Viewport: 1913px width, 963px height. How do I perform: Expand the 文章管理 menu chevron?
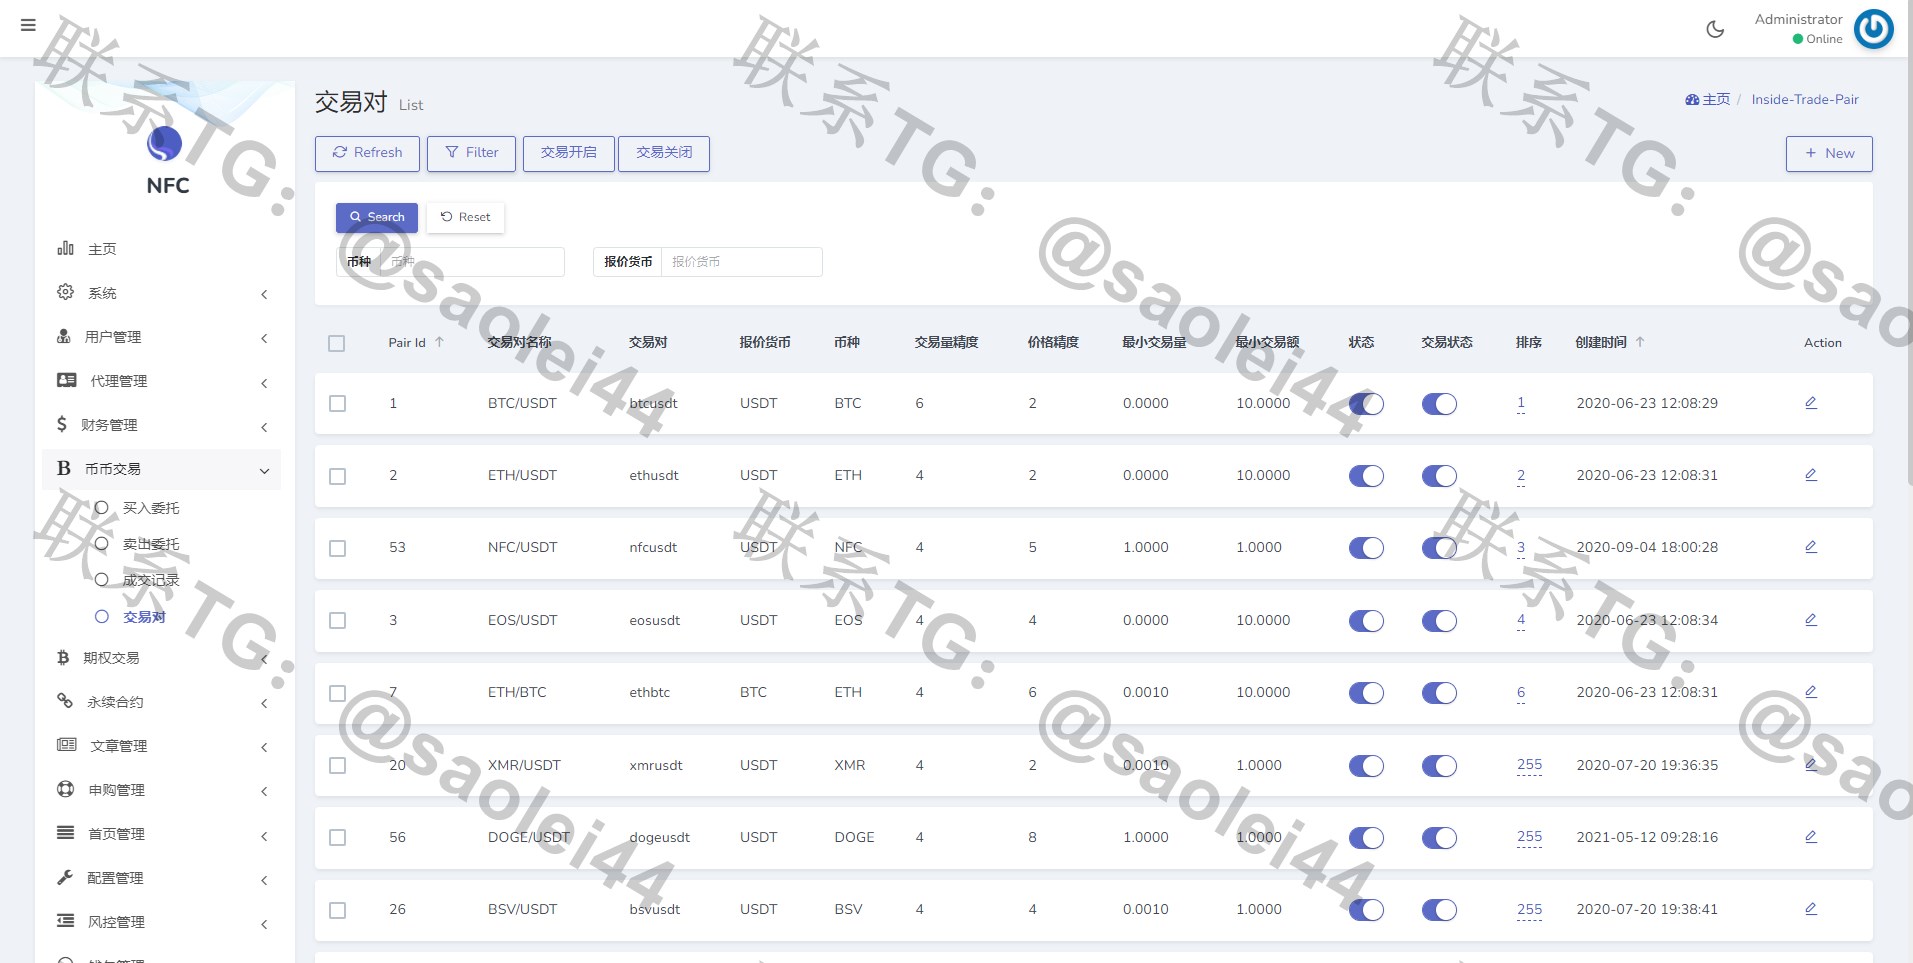(x=264, y=747)
